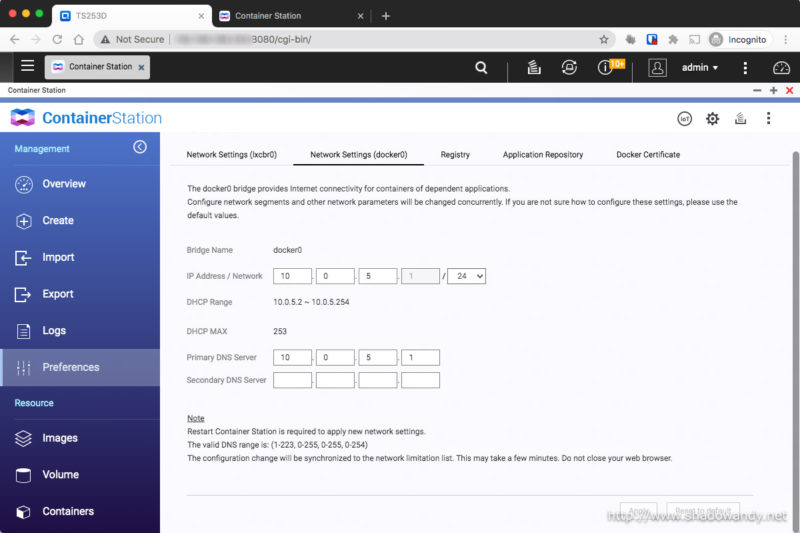This screenshot has width=800, height=533.
Task: Open the subnet mask 24 dropdown
Action: (x=466, y=276)
